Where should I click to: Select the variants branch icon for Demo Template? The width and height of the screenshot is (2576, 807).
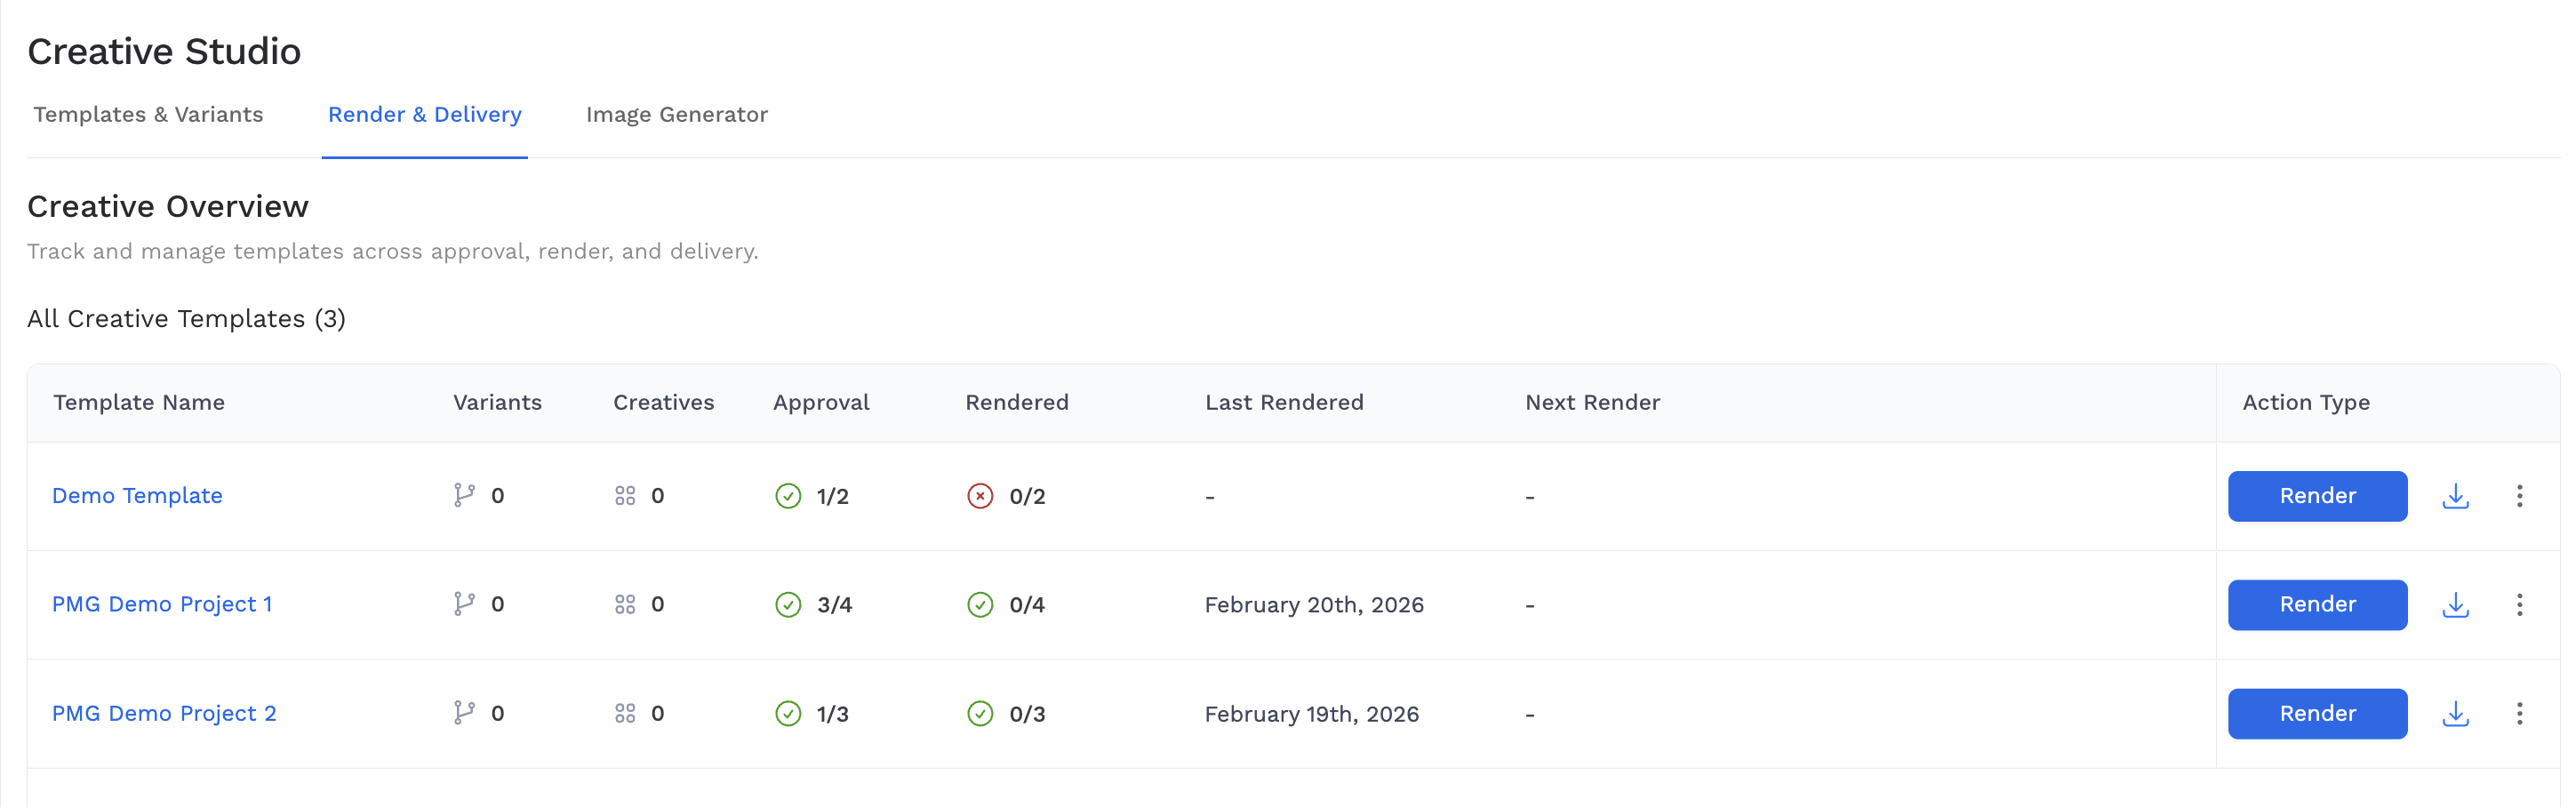tap(463, 495)
